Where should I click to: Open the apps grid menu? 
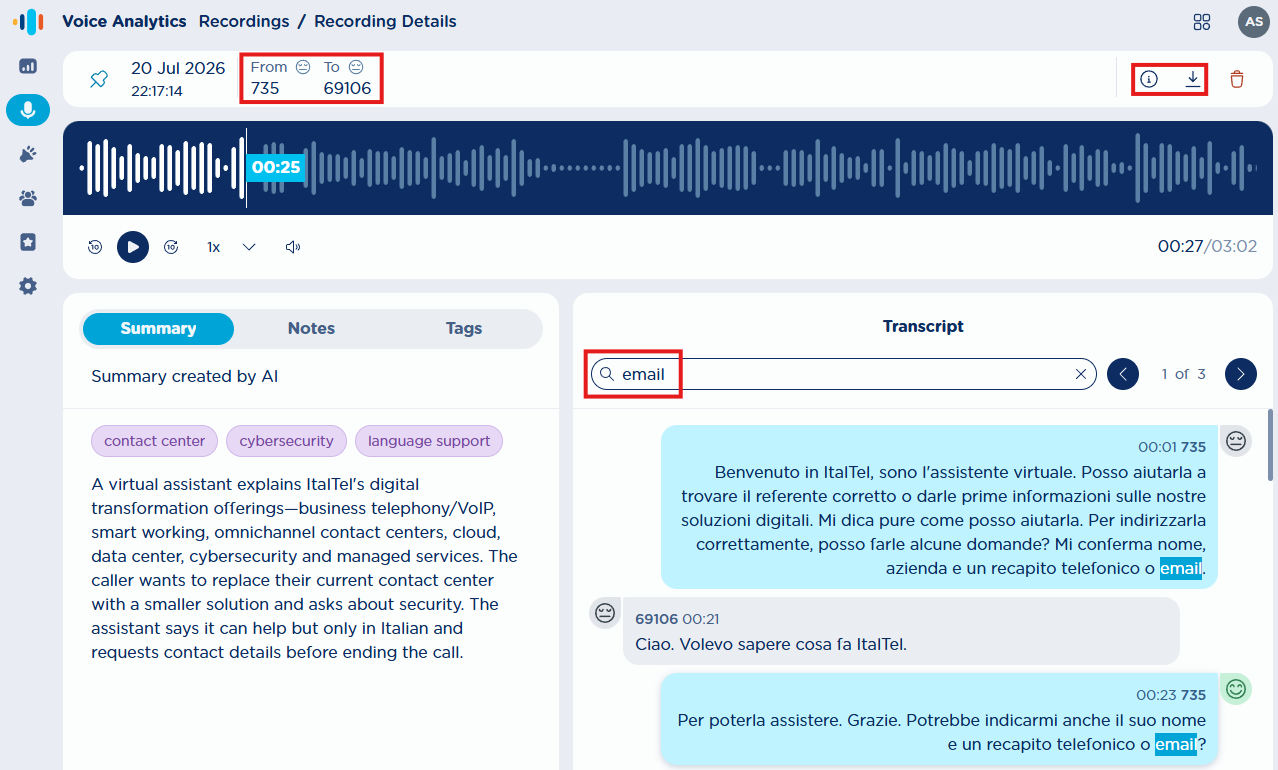click(x=1202, y=22)
